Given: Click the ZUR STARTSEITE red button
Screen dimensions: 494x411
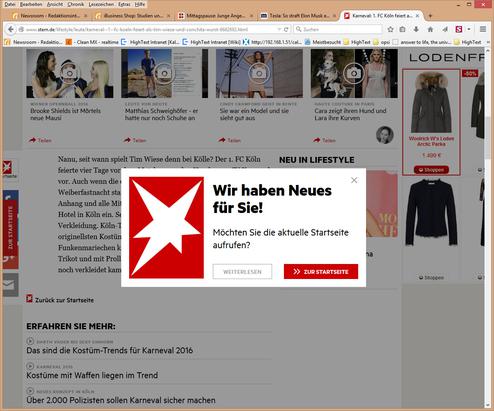Looking at the screenshot, I should tap(321, 272).
